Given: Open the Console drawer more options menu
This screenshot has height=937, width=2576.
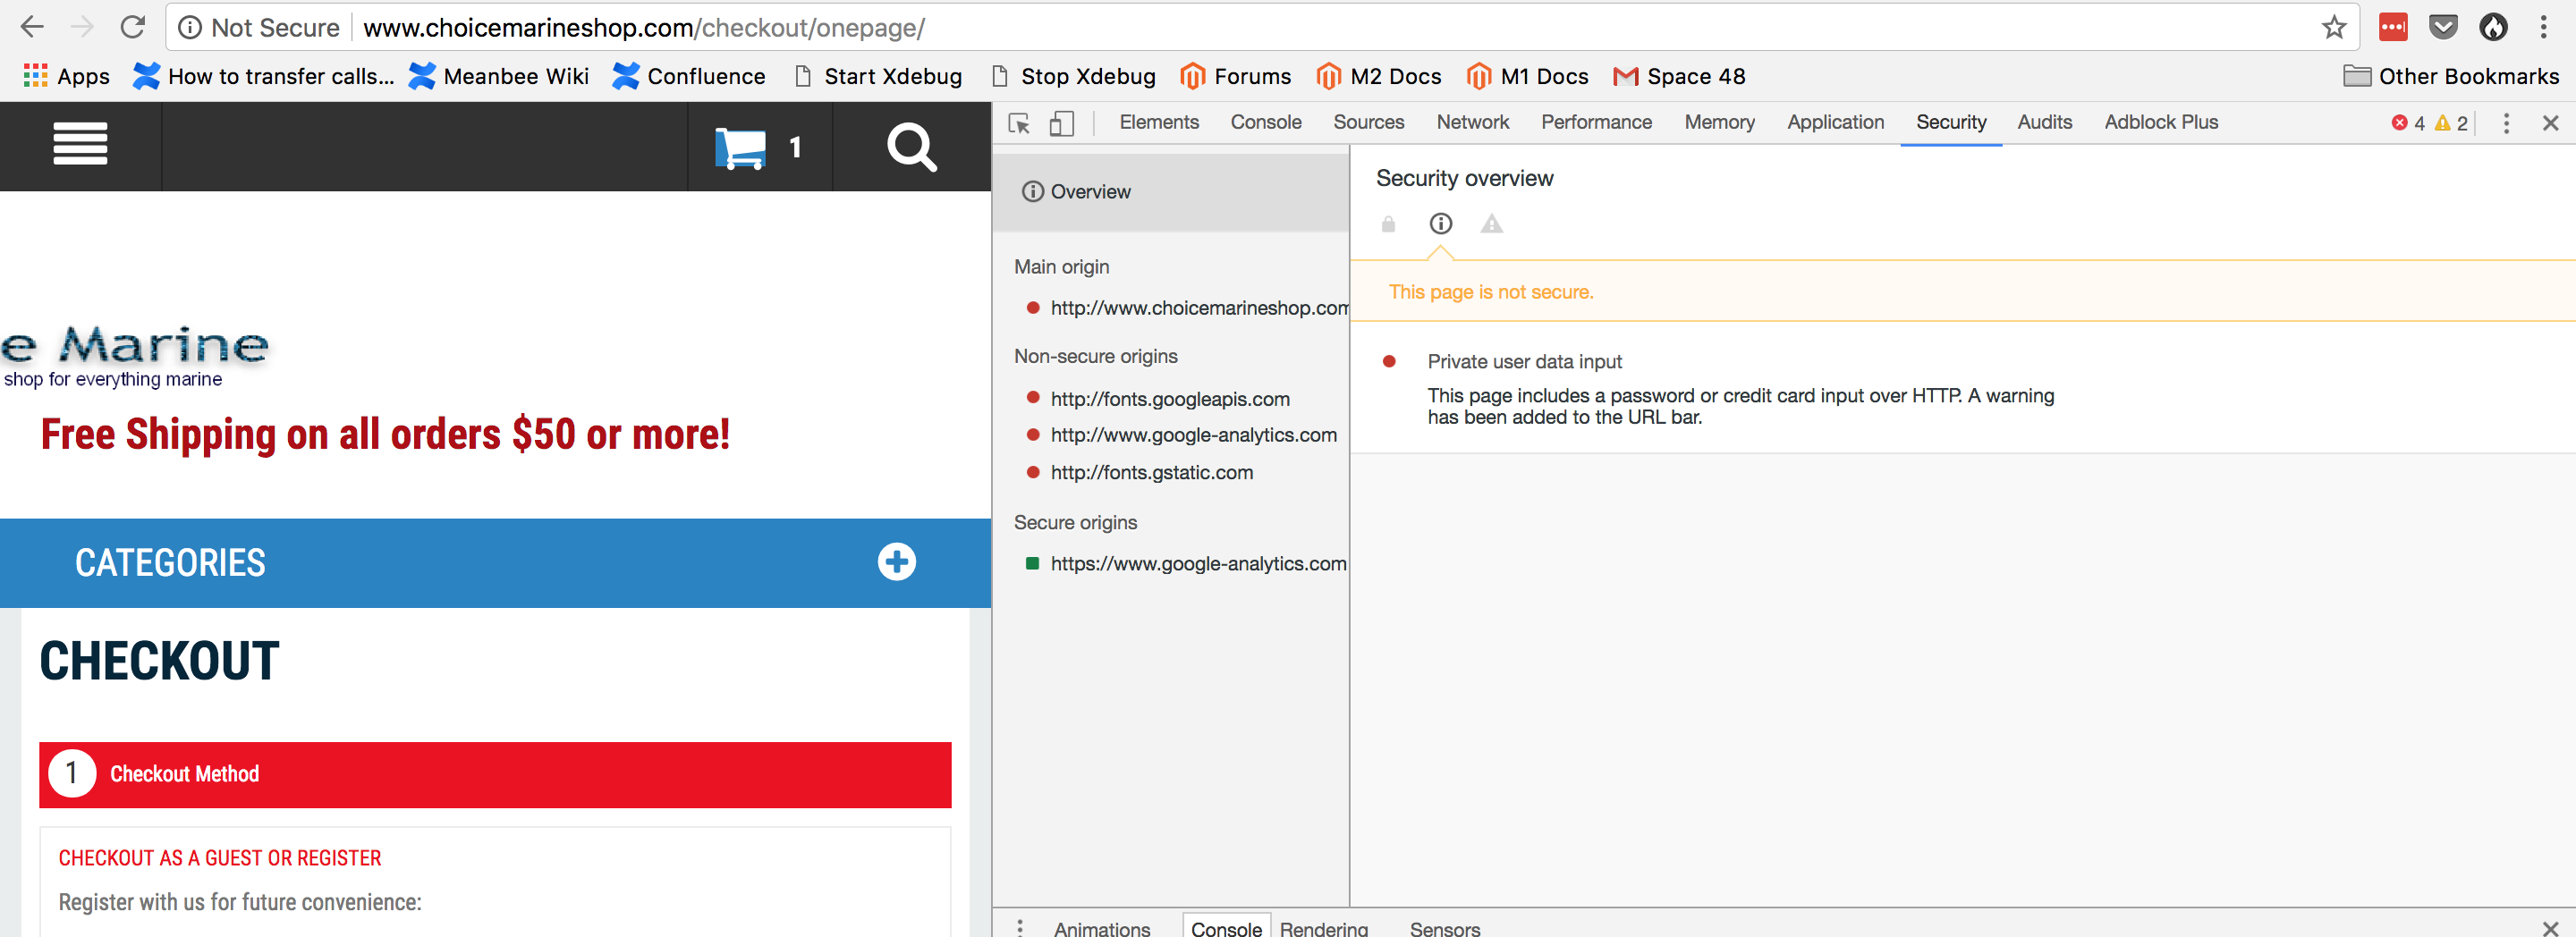Looking at the screenshot, I should pos(1019,927).
